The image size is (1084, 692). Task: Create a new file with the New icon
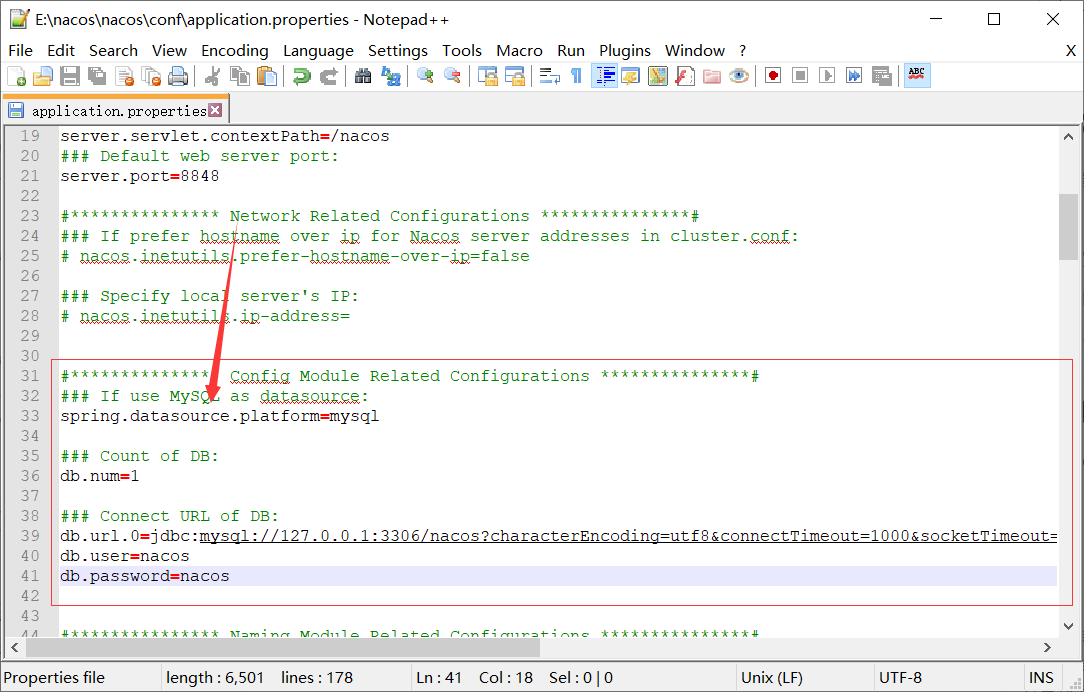(x=16, y=75)
